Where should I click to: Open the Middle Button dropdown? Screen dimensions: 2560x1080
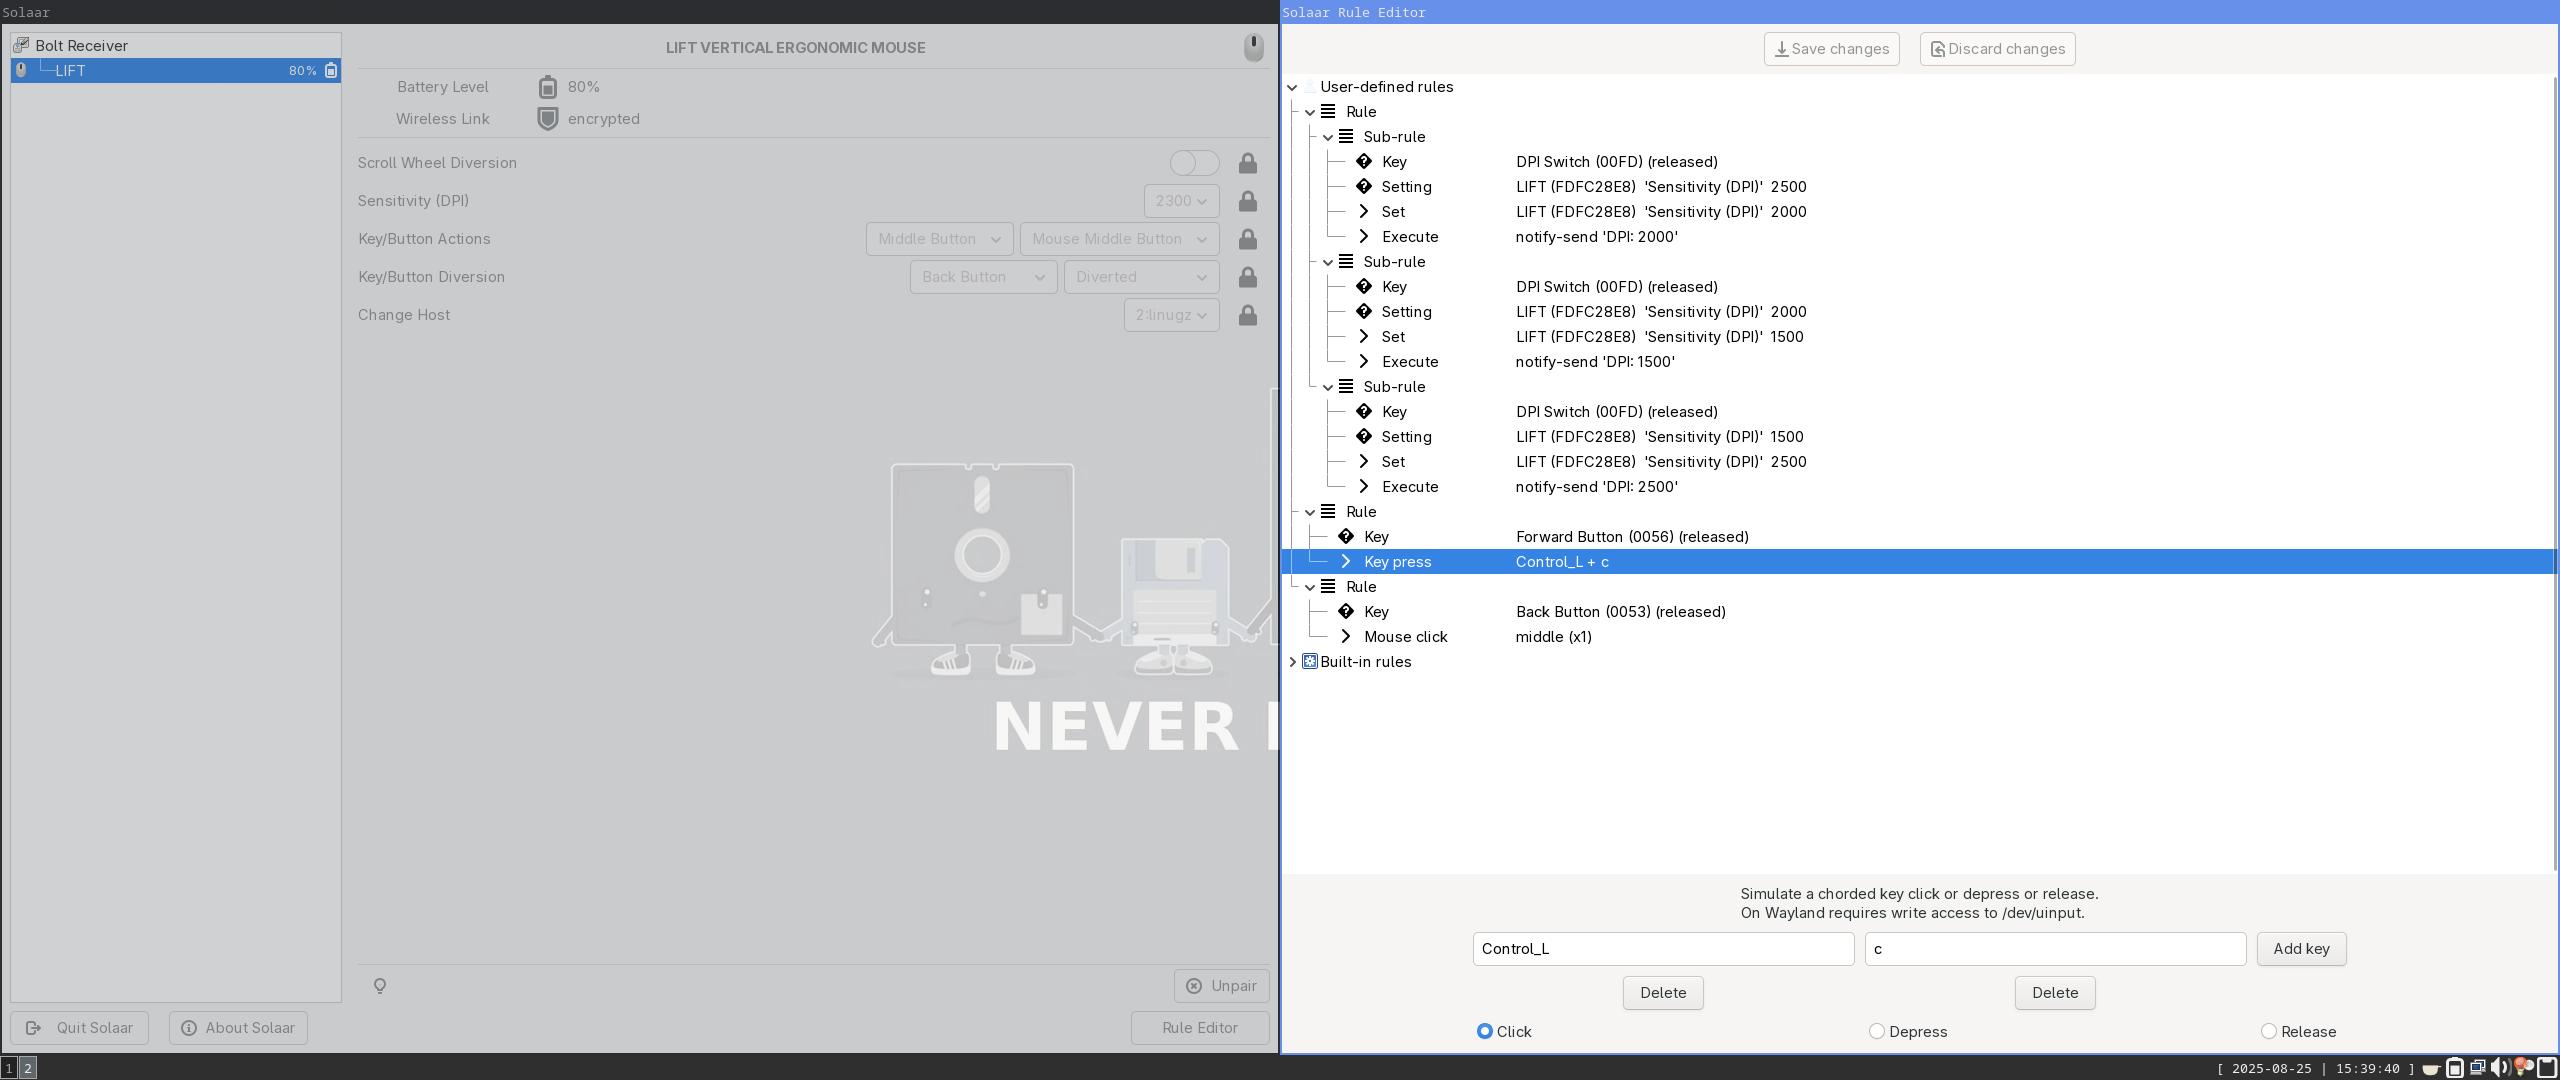(x=939, y=239)
